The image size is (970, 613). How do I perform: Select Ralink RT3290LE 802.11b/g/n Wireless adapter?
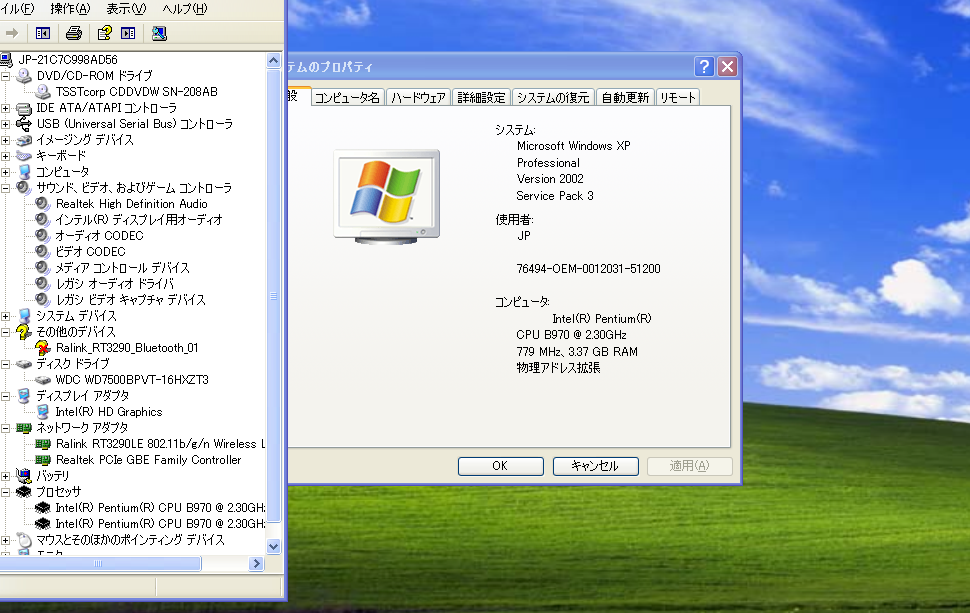click(x=160, y=444)
